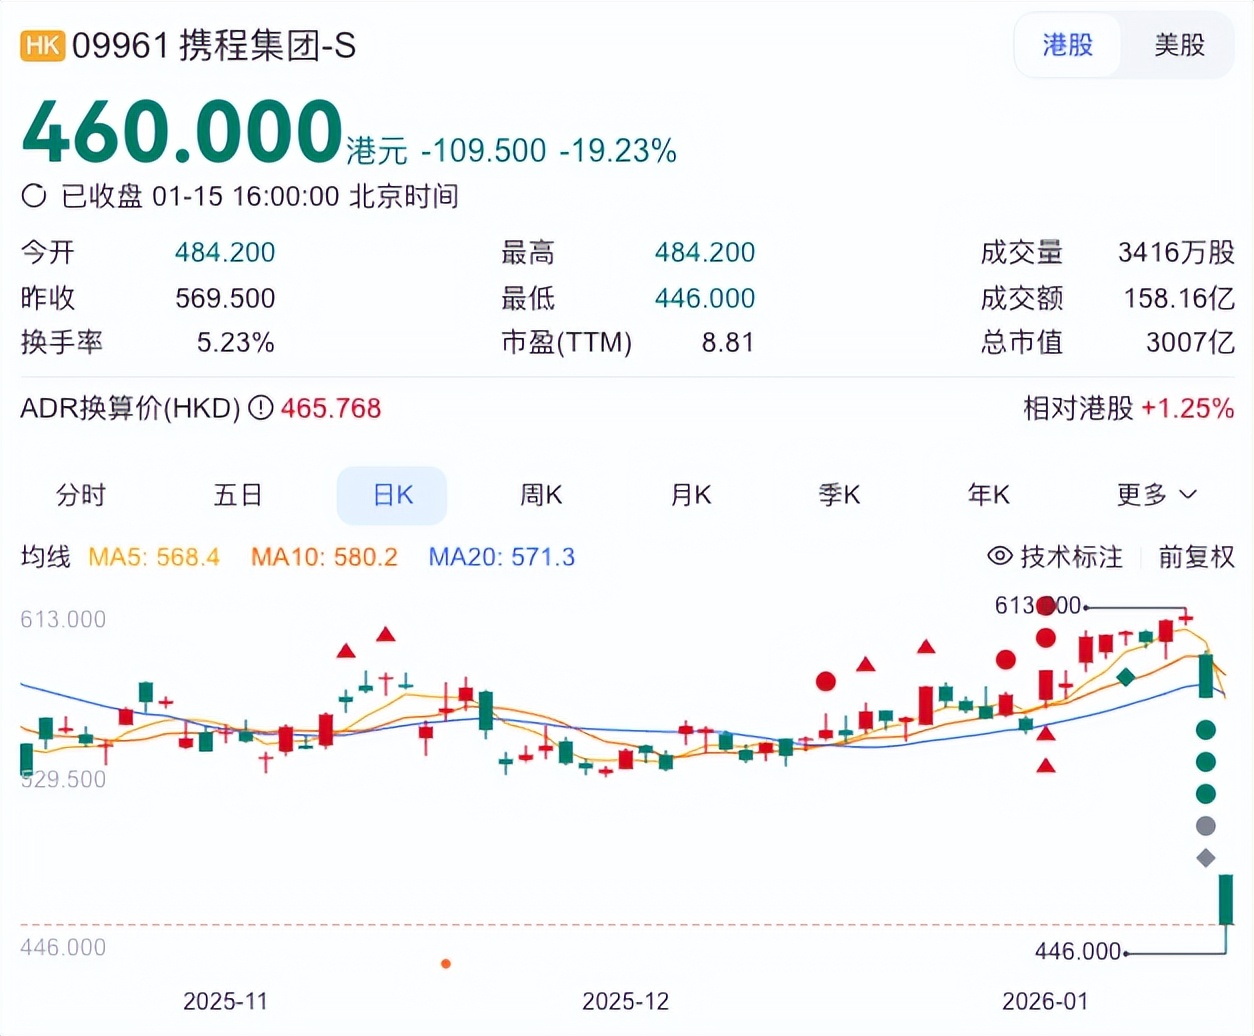Switch to 月K chart tab

tap(690, 495)
